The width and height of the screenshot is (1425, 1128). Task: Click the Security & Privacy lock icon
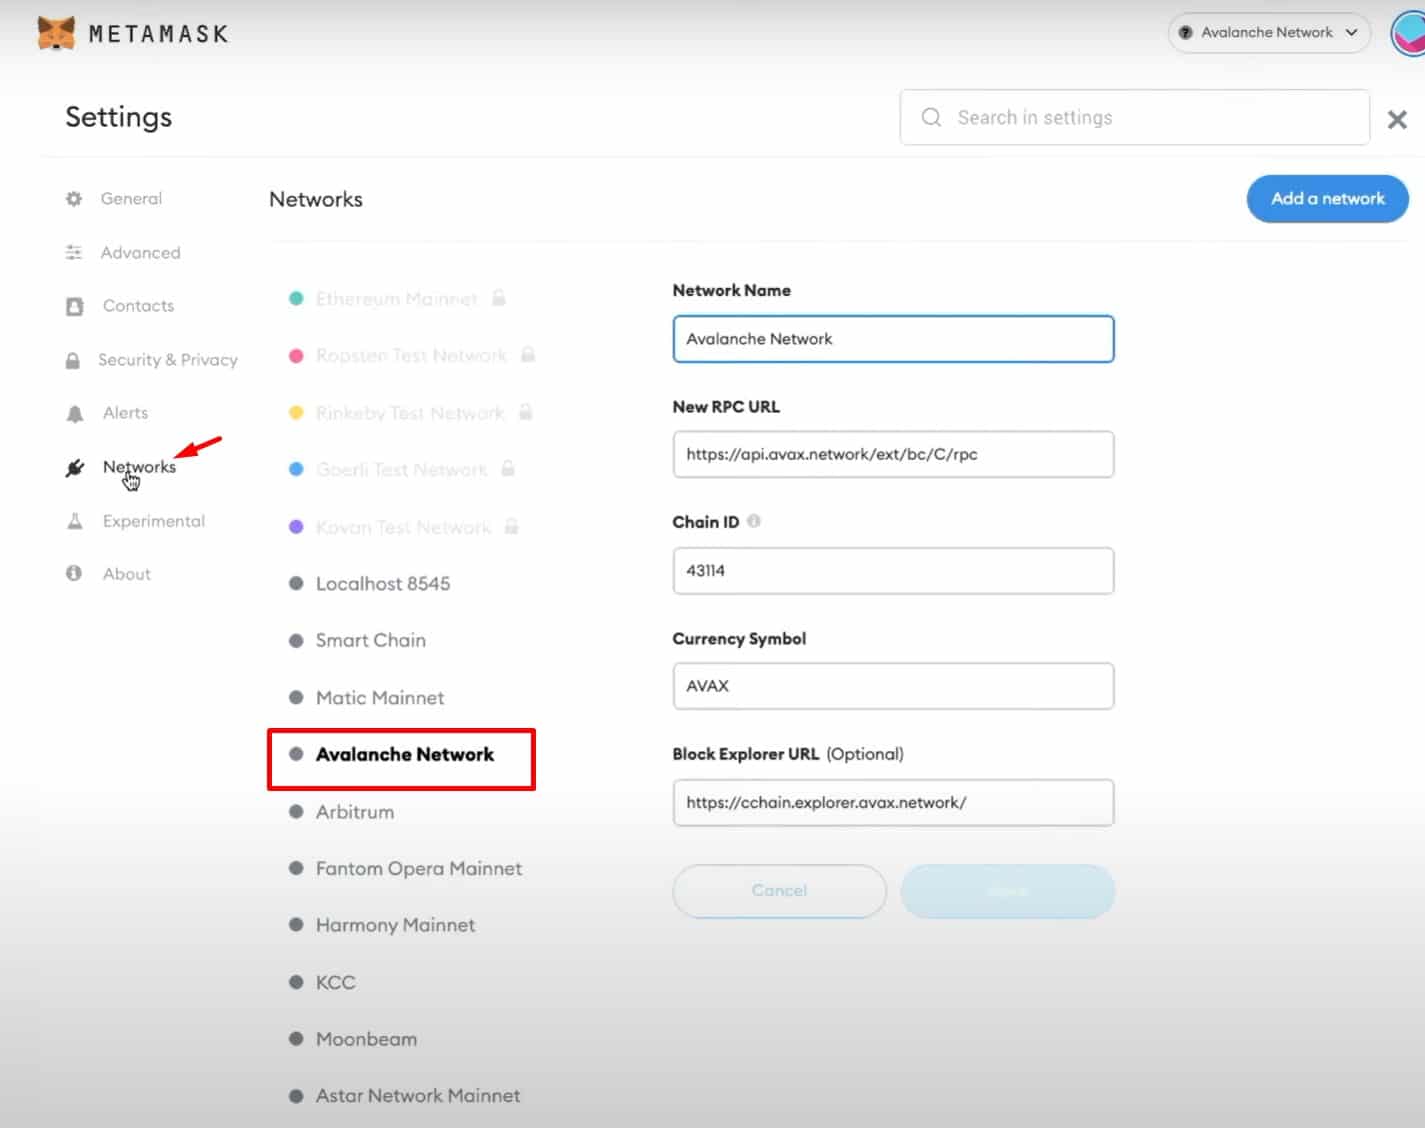pos(73,360)
